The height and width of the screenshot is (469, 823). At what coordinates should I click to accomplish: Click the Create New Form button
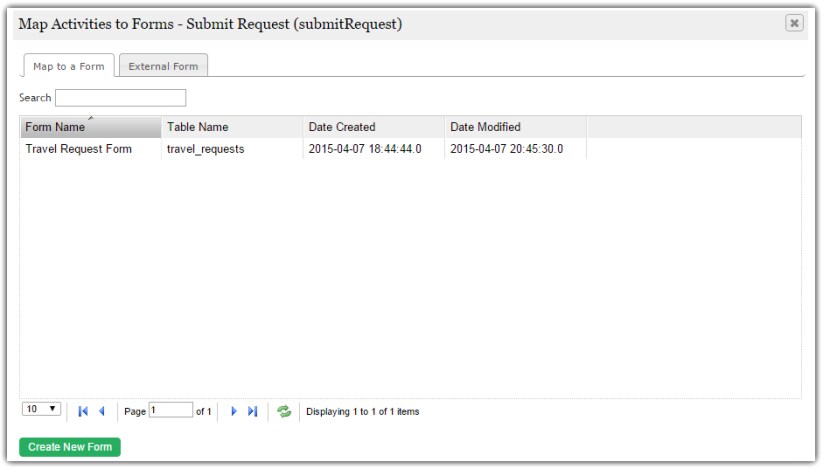click(70, 447)
